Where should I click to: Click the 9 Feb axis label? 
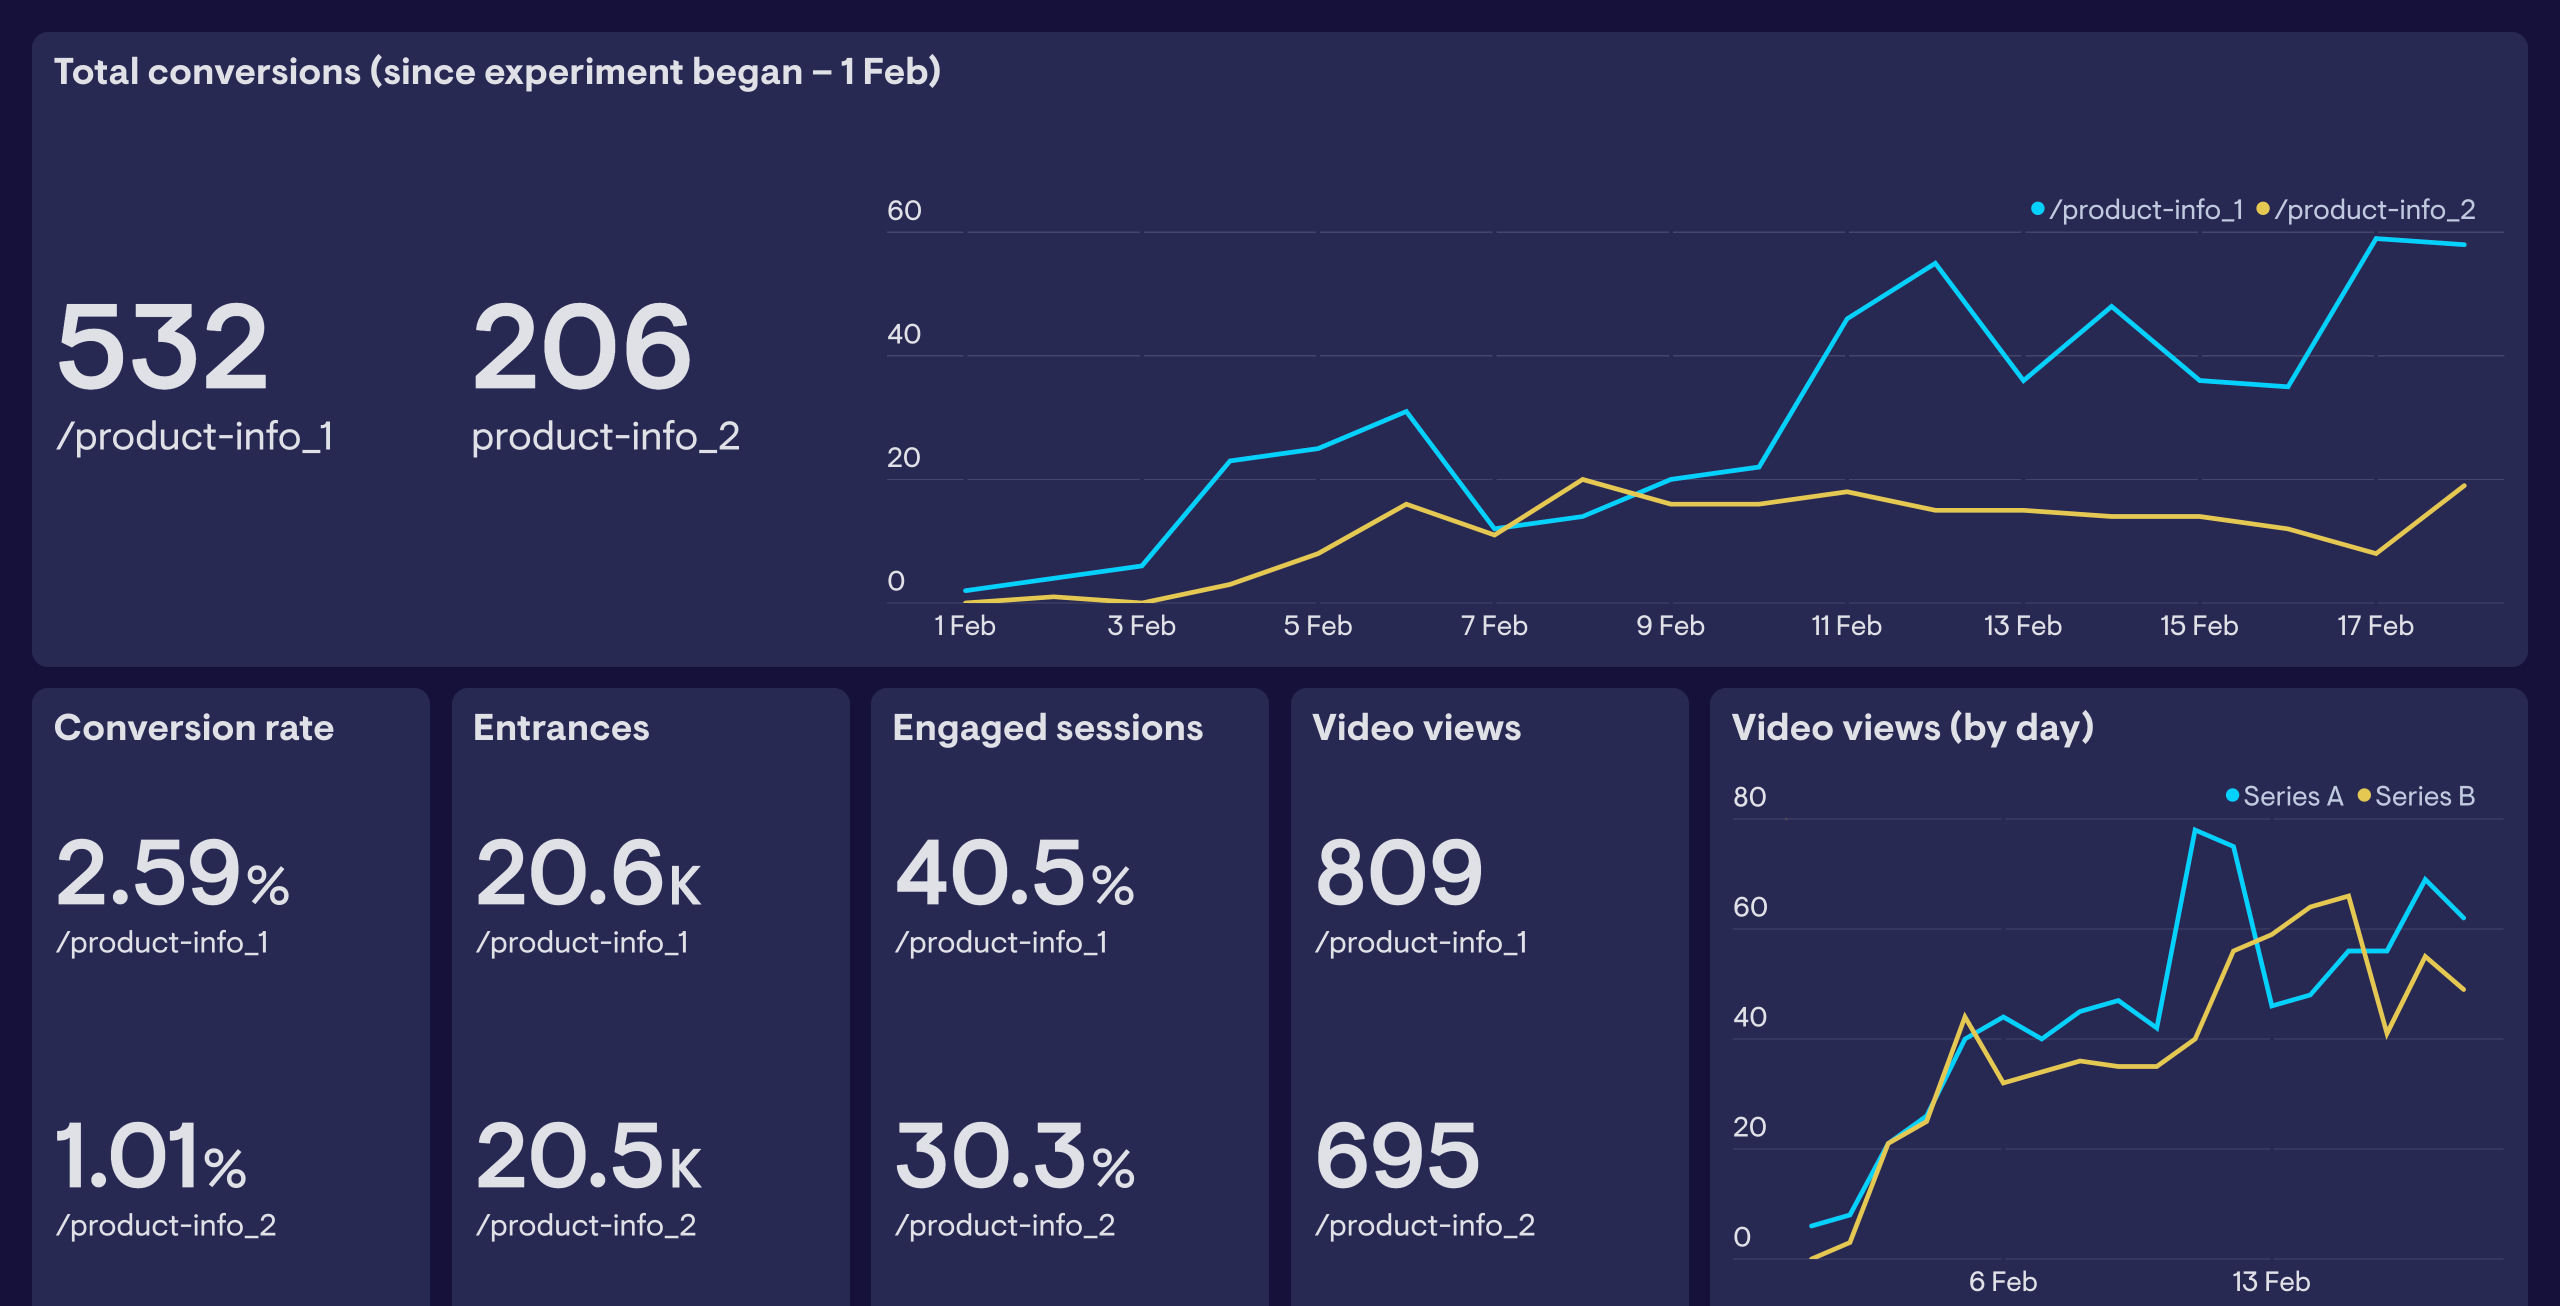coord(1670,626)
